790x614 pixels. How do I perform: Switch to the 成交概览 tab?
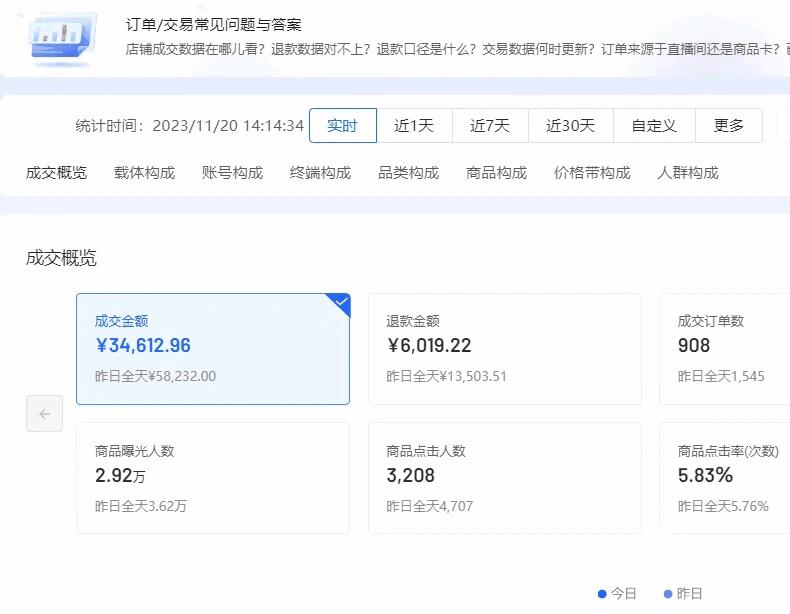tap(56, 173)
